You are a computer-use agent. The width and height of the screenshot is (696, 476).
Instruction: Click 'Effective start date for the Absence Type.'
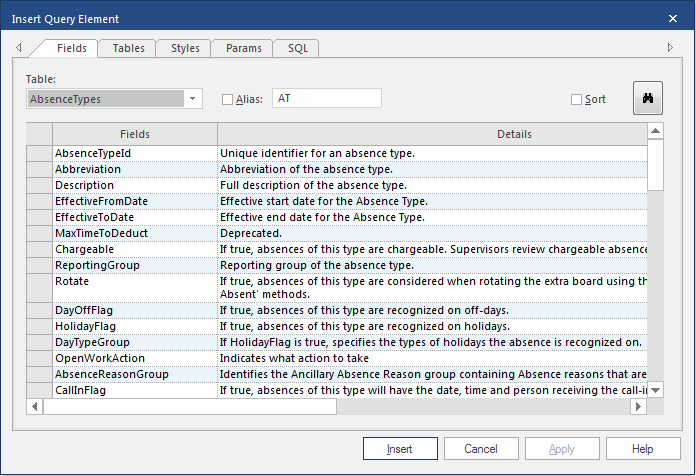point(432,201)
